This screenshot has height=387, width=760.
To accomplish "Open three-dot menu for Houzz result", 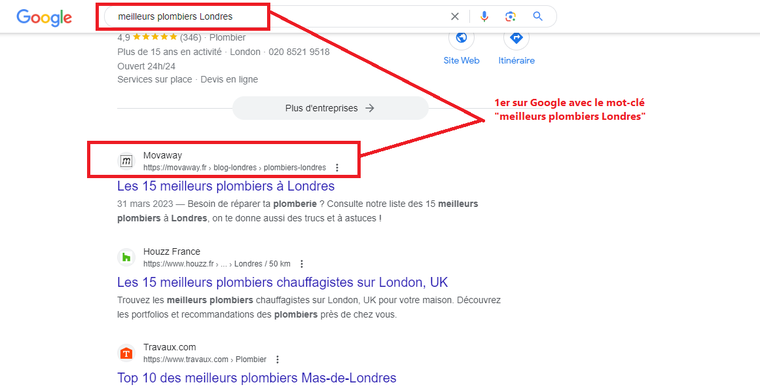I will tap(301, 264).
